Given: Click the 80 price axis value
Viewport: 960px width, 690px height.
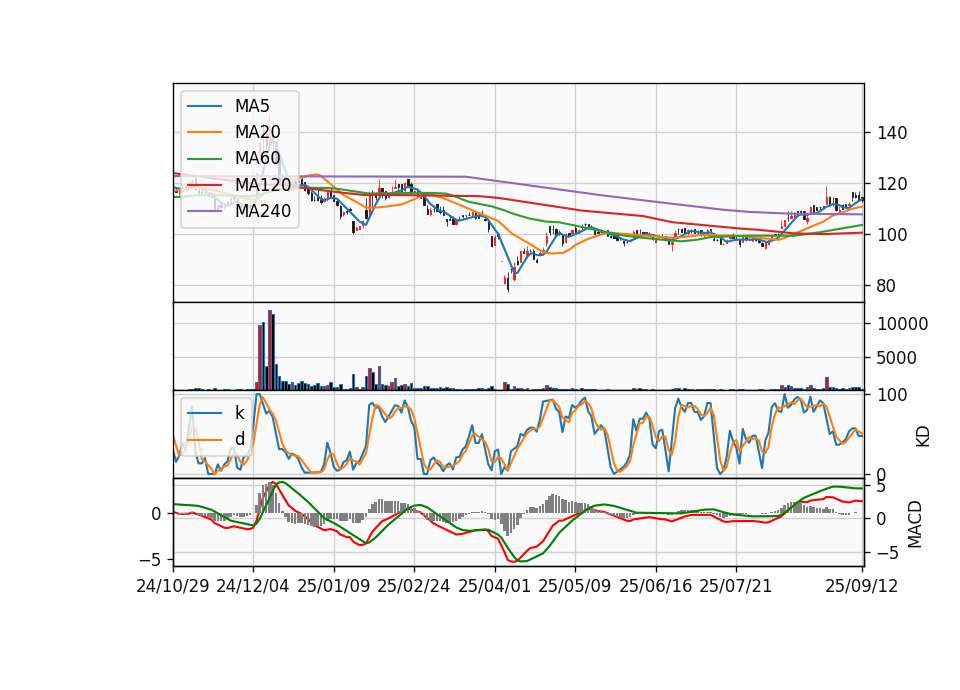Looking at the screenshot, I should [x=886, y=286].
